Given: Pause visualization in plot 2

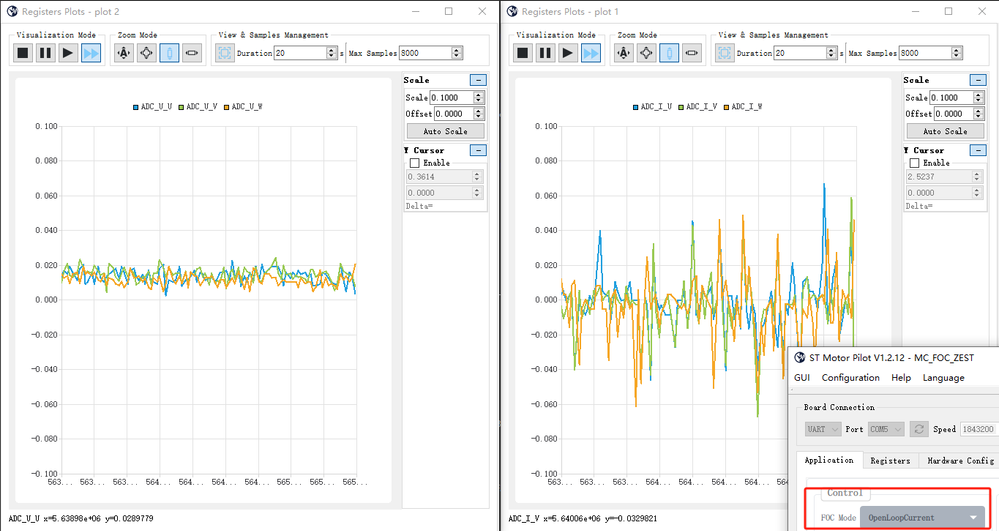Looking at the screenshot, I should tap(45, 53).
